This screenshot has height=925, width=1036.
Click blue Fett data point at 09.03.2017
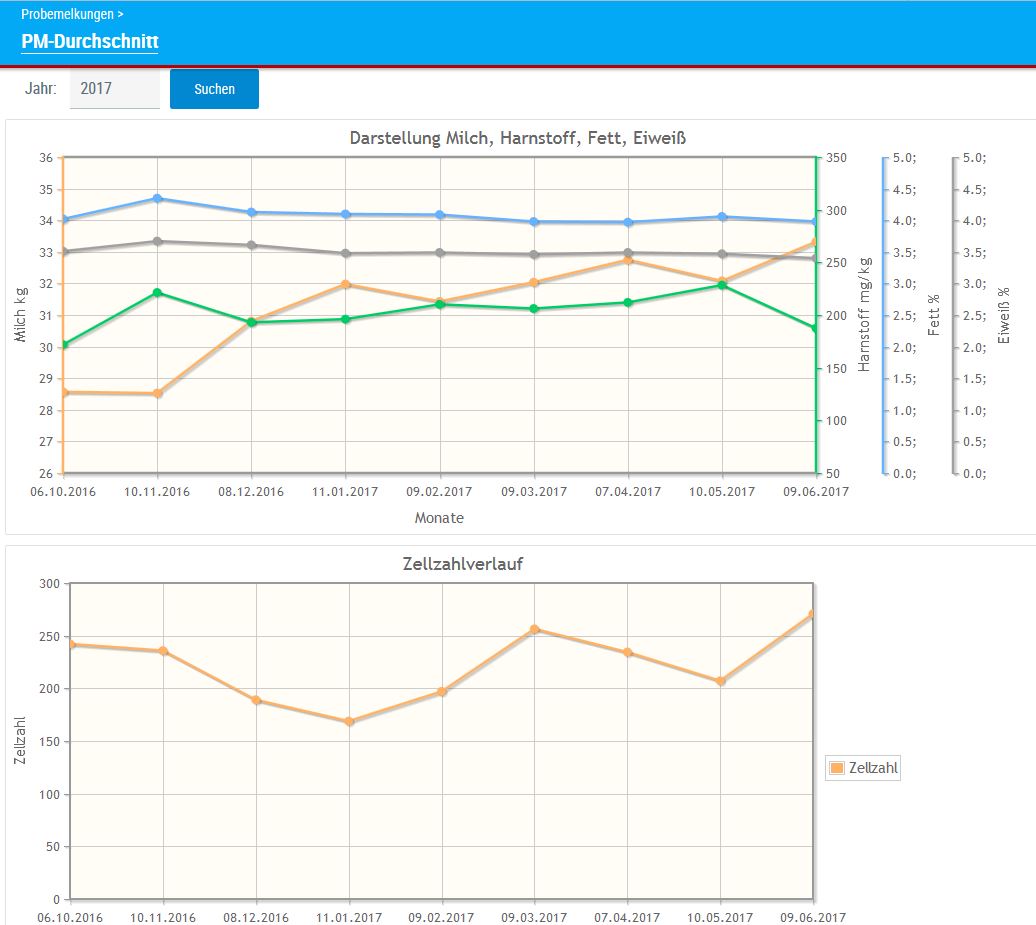(534, 221)
